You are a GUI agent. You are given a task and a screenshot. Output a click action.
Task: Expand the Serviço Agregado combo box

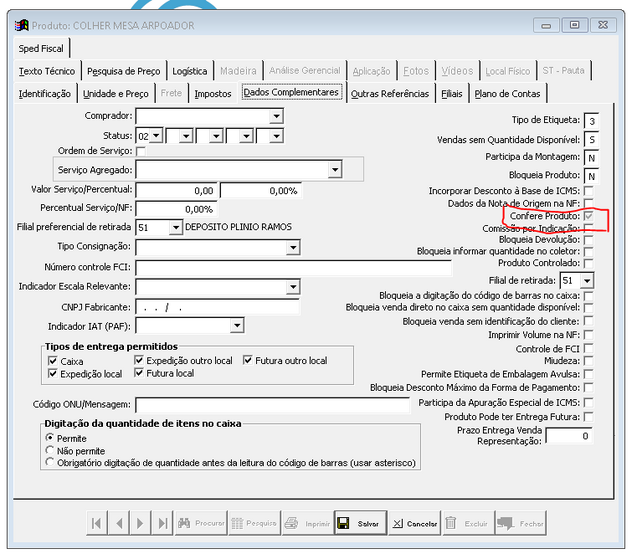[x=335, y=171]
